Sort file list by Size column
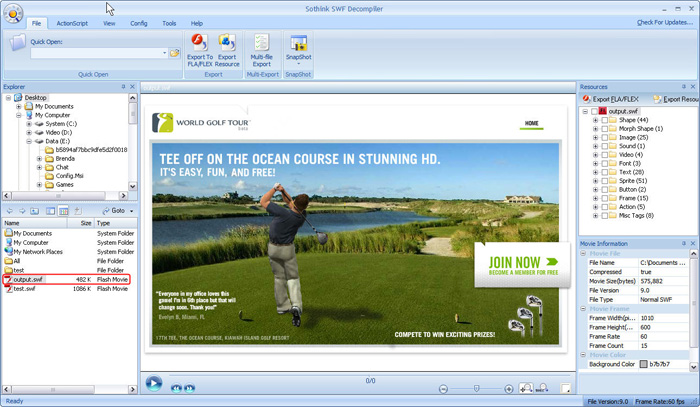Viewport: 700px width, 407px height. click(x=80, y=223)
